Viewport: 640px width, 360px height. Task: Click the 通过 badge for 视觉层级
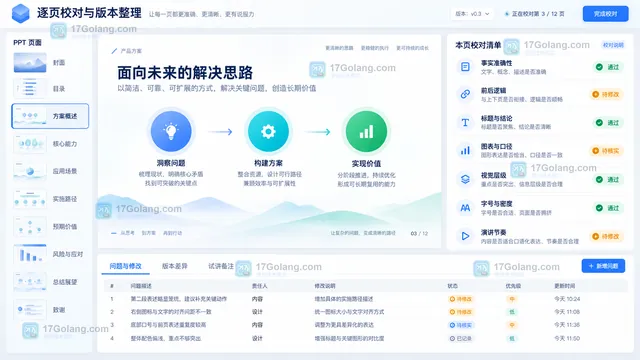pyautogui.click(x=608, y=179)
